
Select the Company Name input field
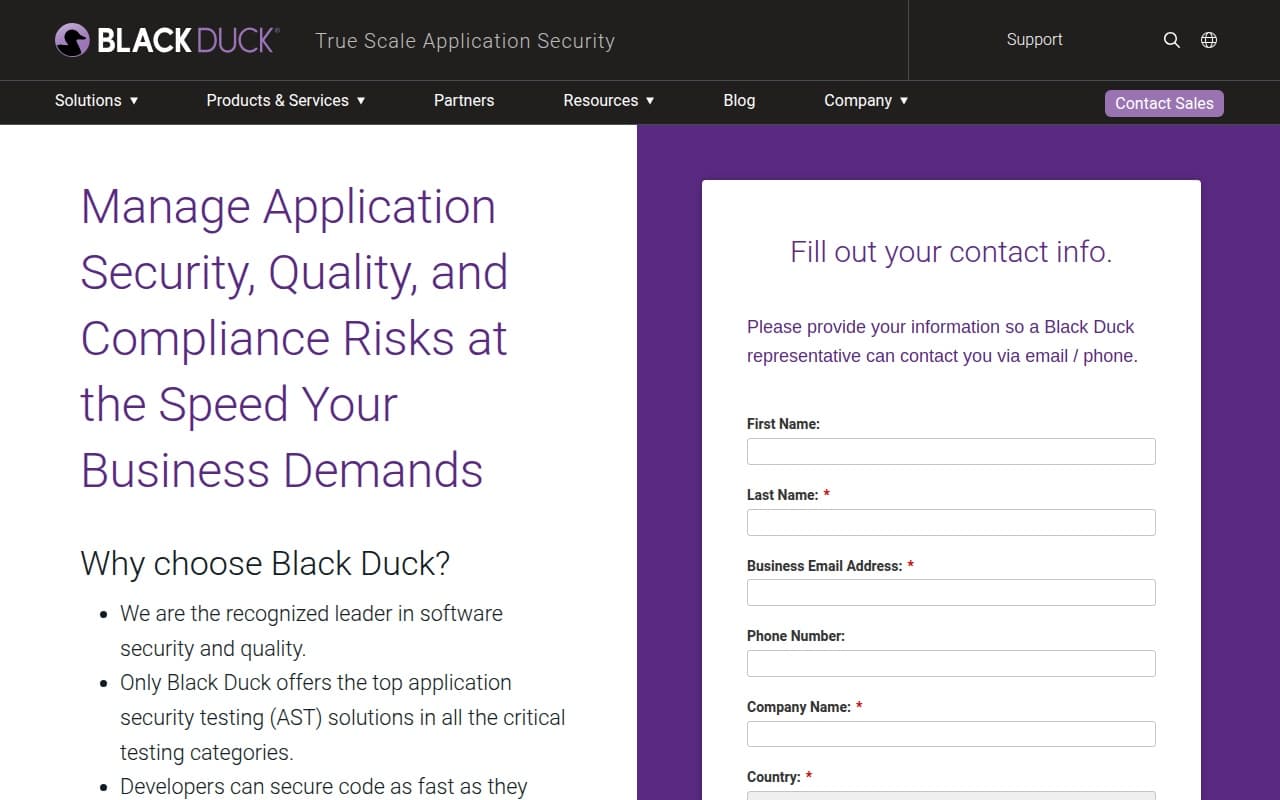[950, 733]
